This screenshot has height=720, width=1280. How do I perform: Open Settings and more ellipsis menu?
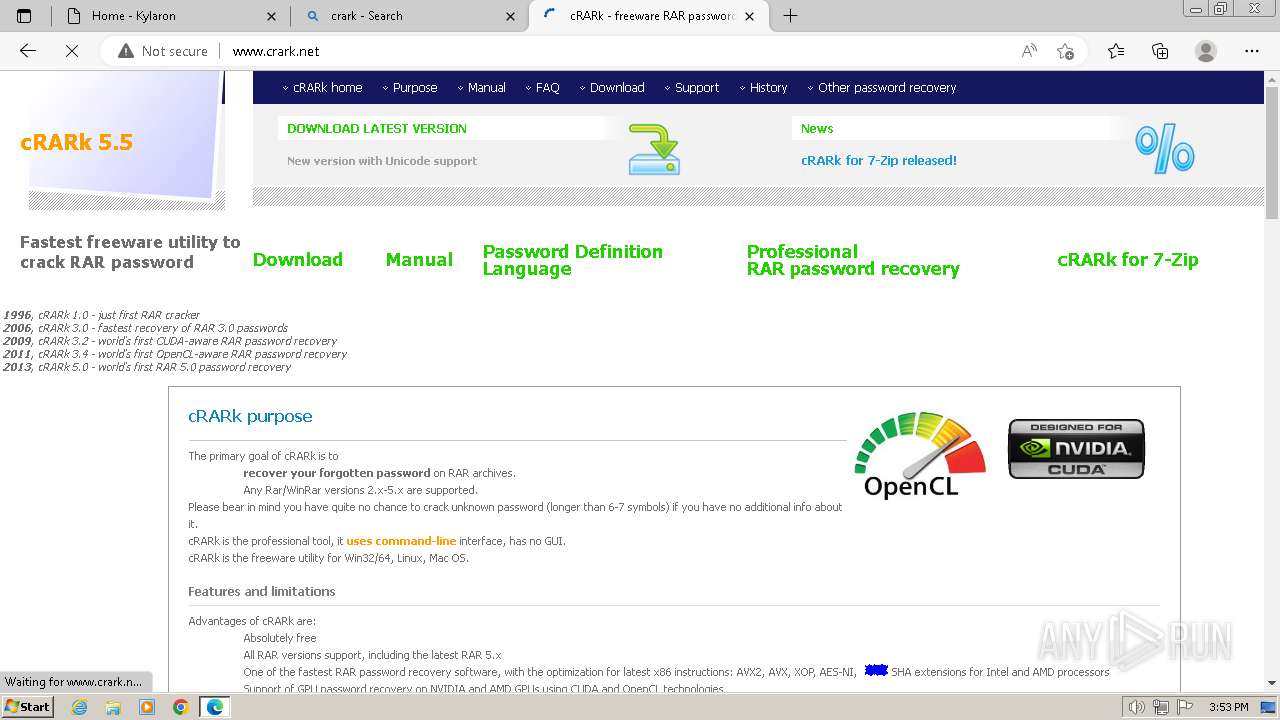pos(1252,51)
